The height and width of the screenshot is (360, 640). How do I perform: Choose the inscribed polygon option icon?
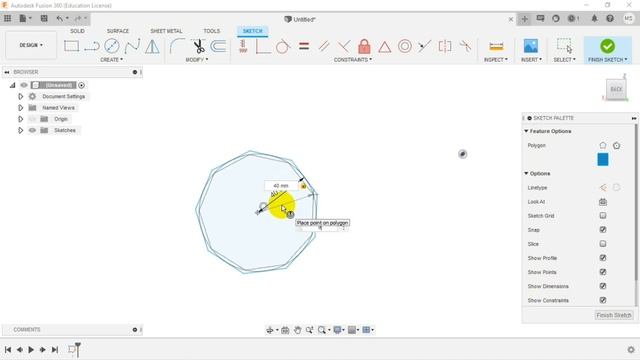[x=616, y=145]
